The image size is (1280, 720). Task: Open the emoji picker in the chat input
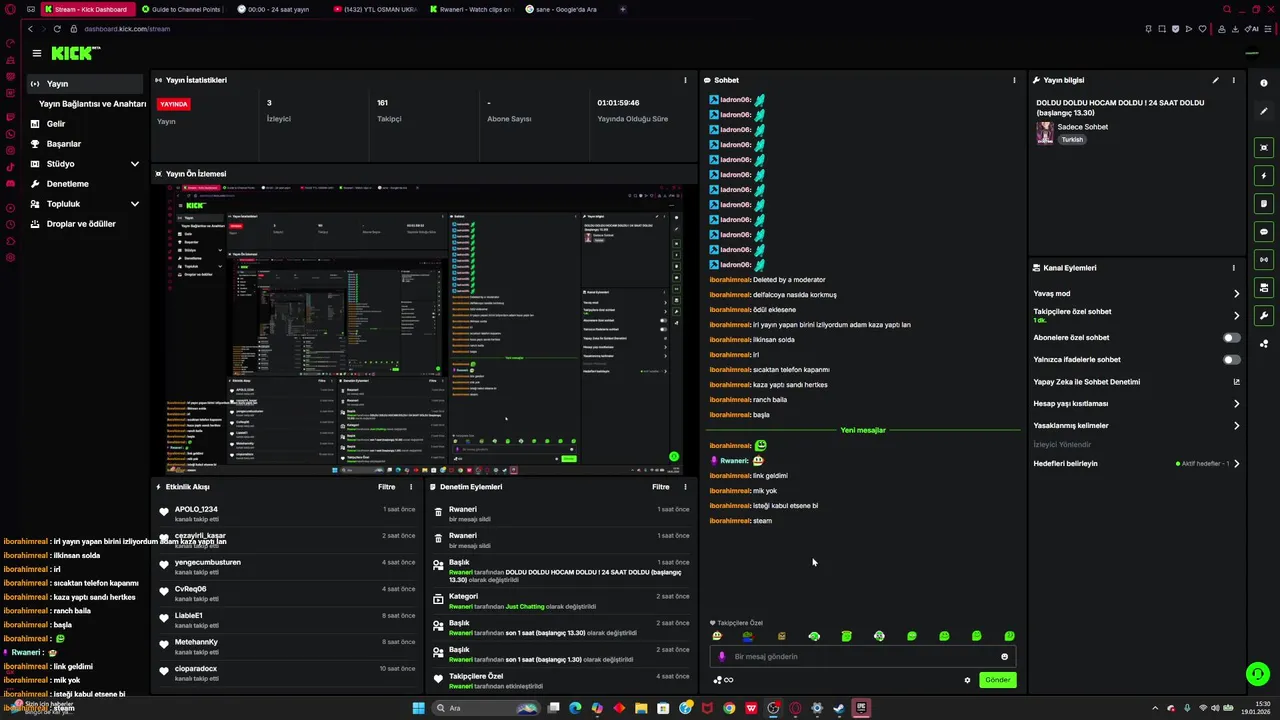click(x=1004, y=657)
